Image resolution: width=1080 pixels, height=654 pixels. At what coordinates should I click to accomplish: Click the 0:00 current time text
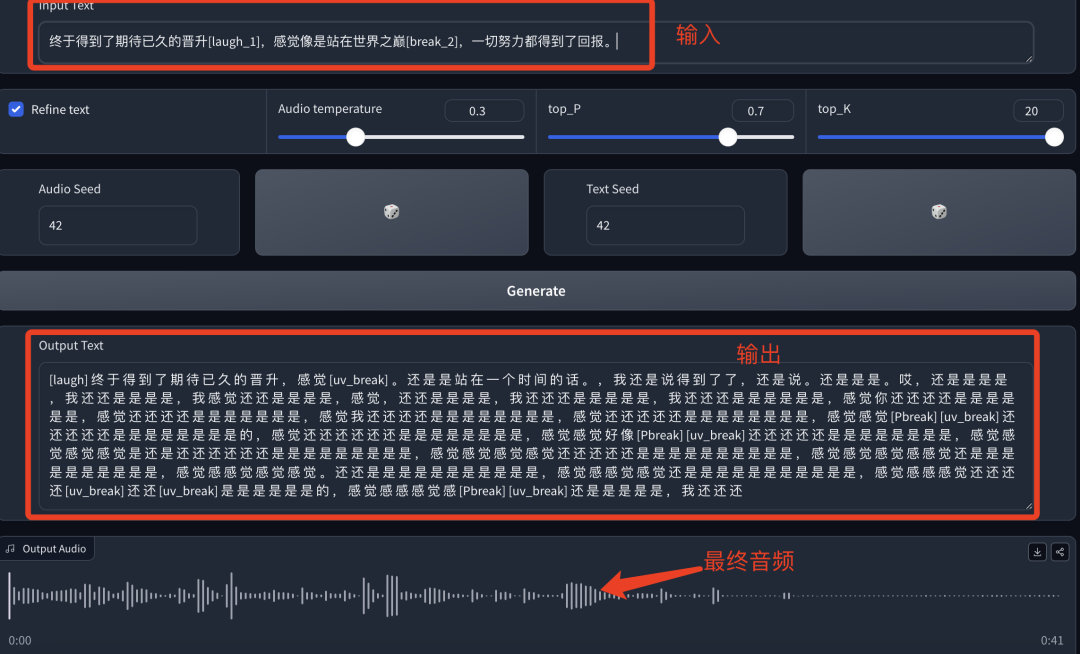[x=20, y=640]
